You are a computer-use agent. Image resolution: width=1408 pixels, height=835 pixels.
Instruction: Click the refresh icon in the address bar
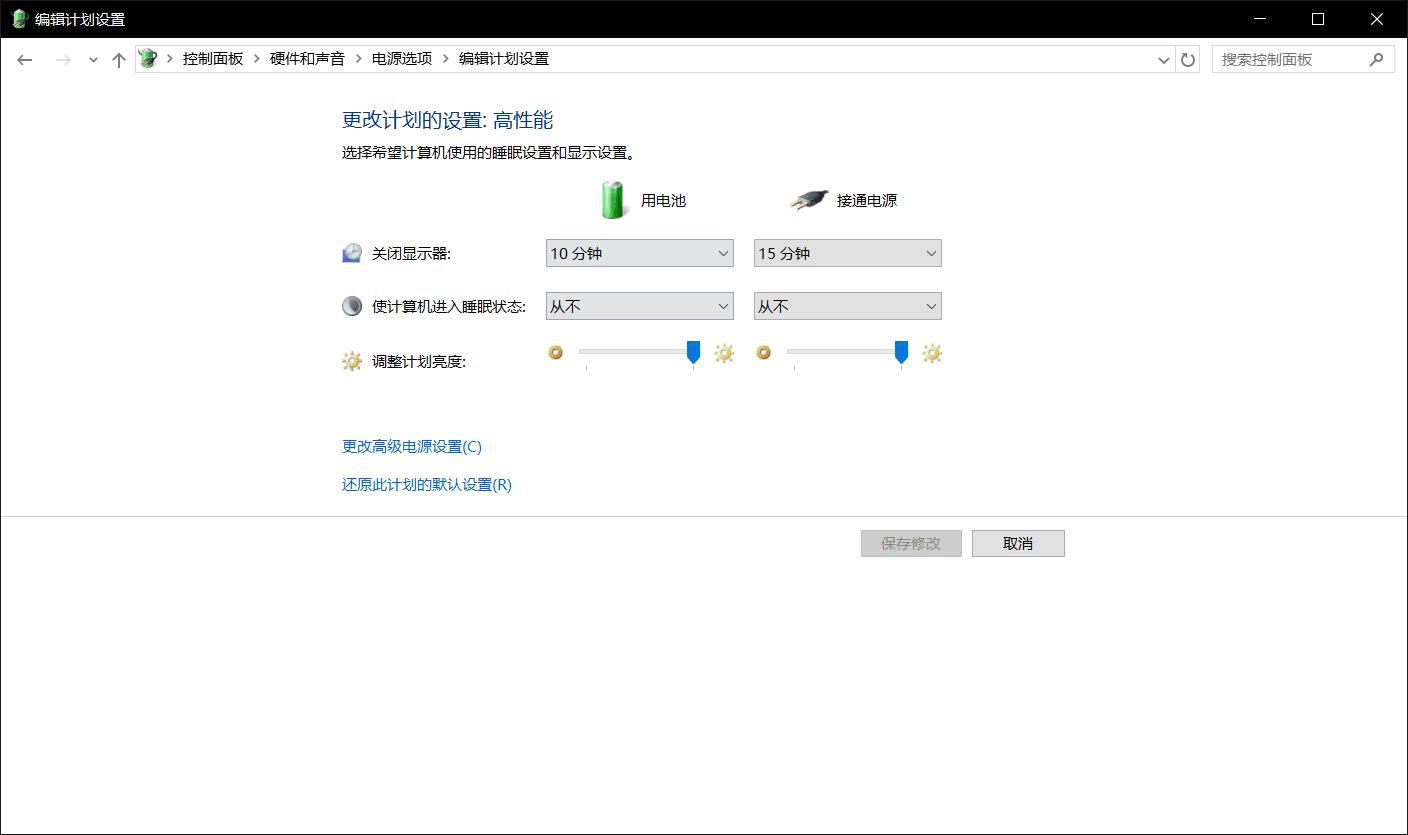pos(1187,59)
